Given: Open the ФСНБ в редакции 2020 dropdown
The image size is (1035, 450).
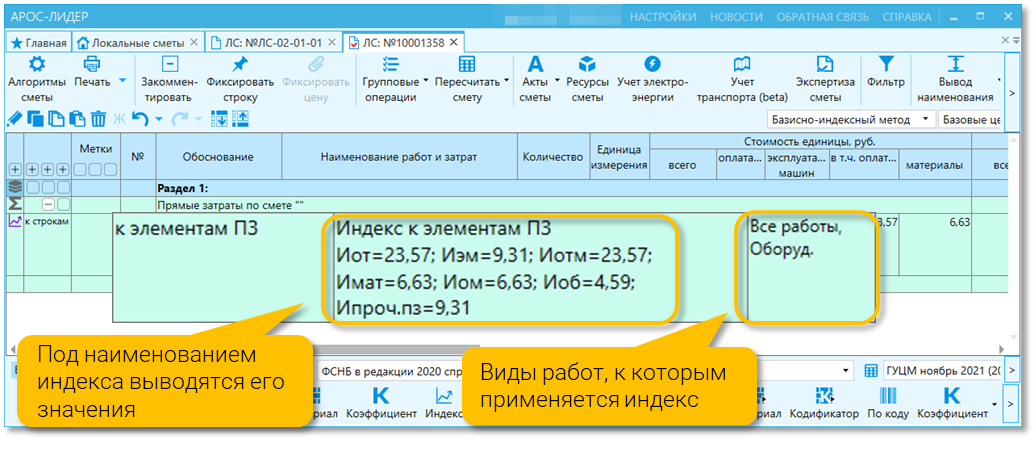Looking at the screenshot, I should coord(586,370).
